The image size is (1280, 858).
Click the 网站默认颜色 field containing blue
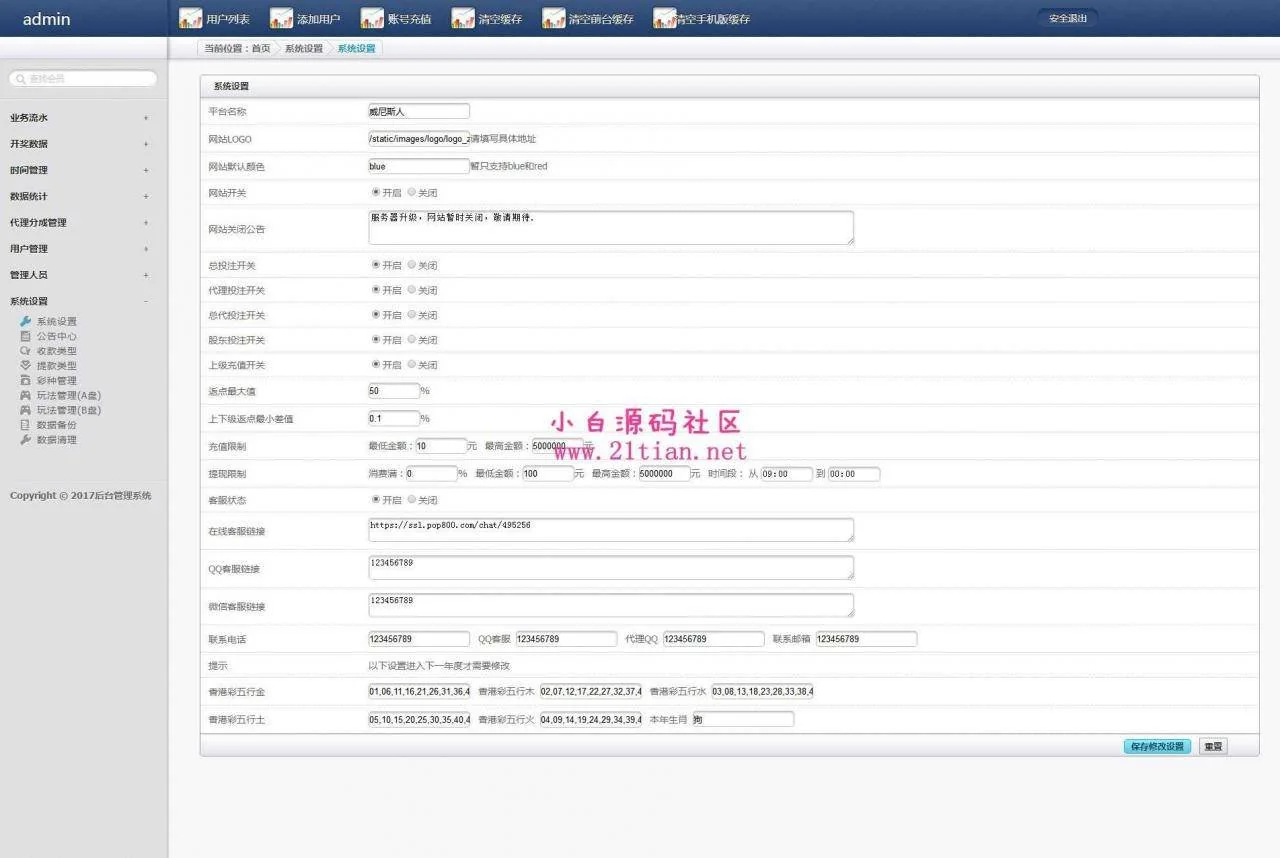[x=418, y=166]
